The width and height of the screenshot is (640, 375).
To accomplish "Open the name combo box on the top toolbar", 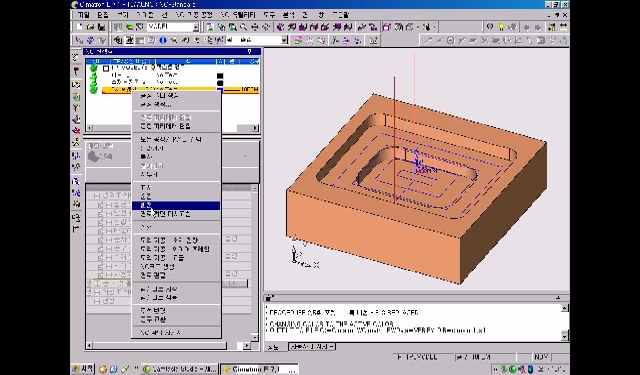I will click(196, 27).
